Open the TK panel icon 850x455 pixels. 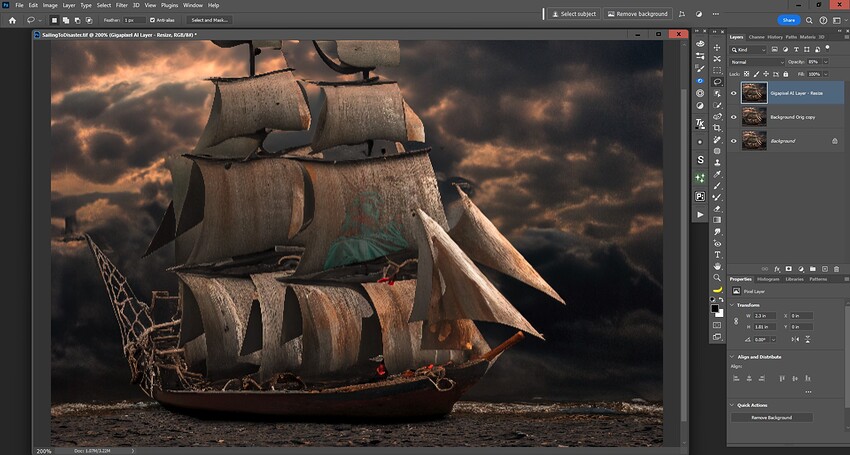[x=700, y=124]
